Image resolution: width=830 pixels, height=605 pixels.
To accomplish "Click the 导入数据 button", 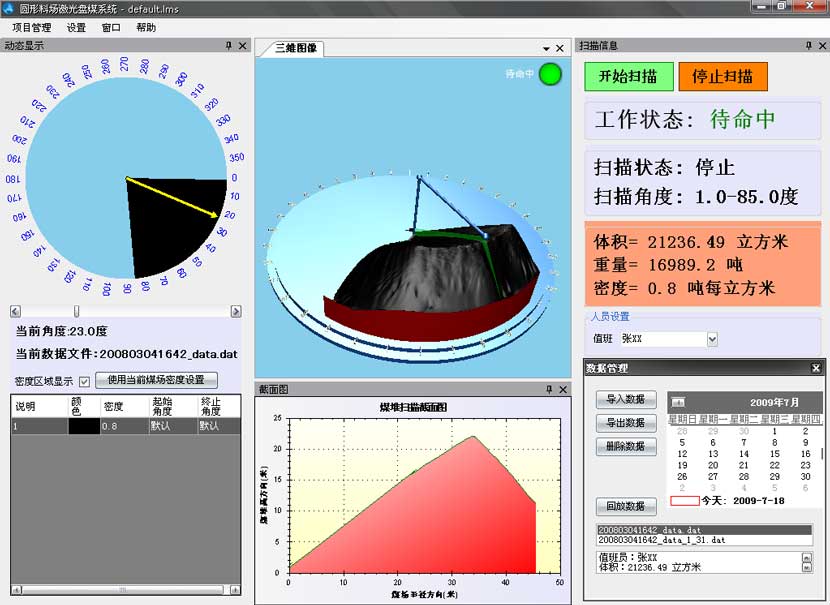I will (x=625, y=400).
